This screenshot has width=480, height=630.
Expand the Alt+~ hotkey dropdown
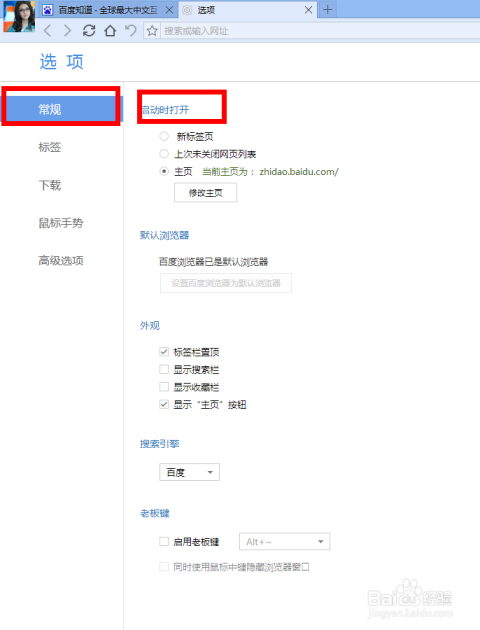pyautogui.click(x=284, y=542)
